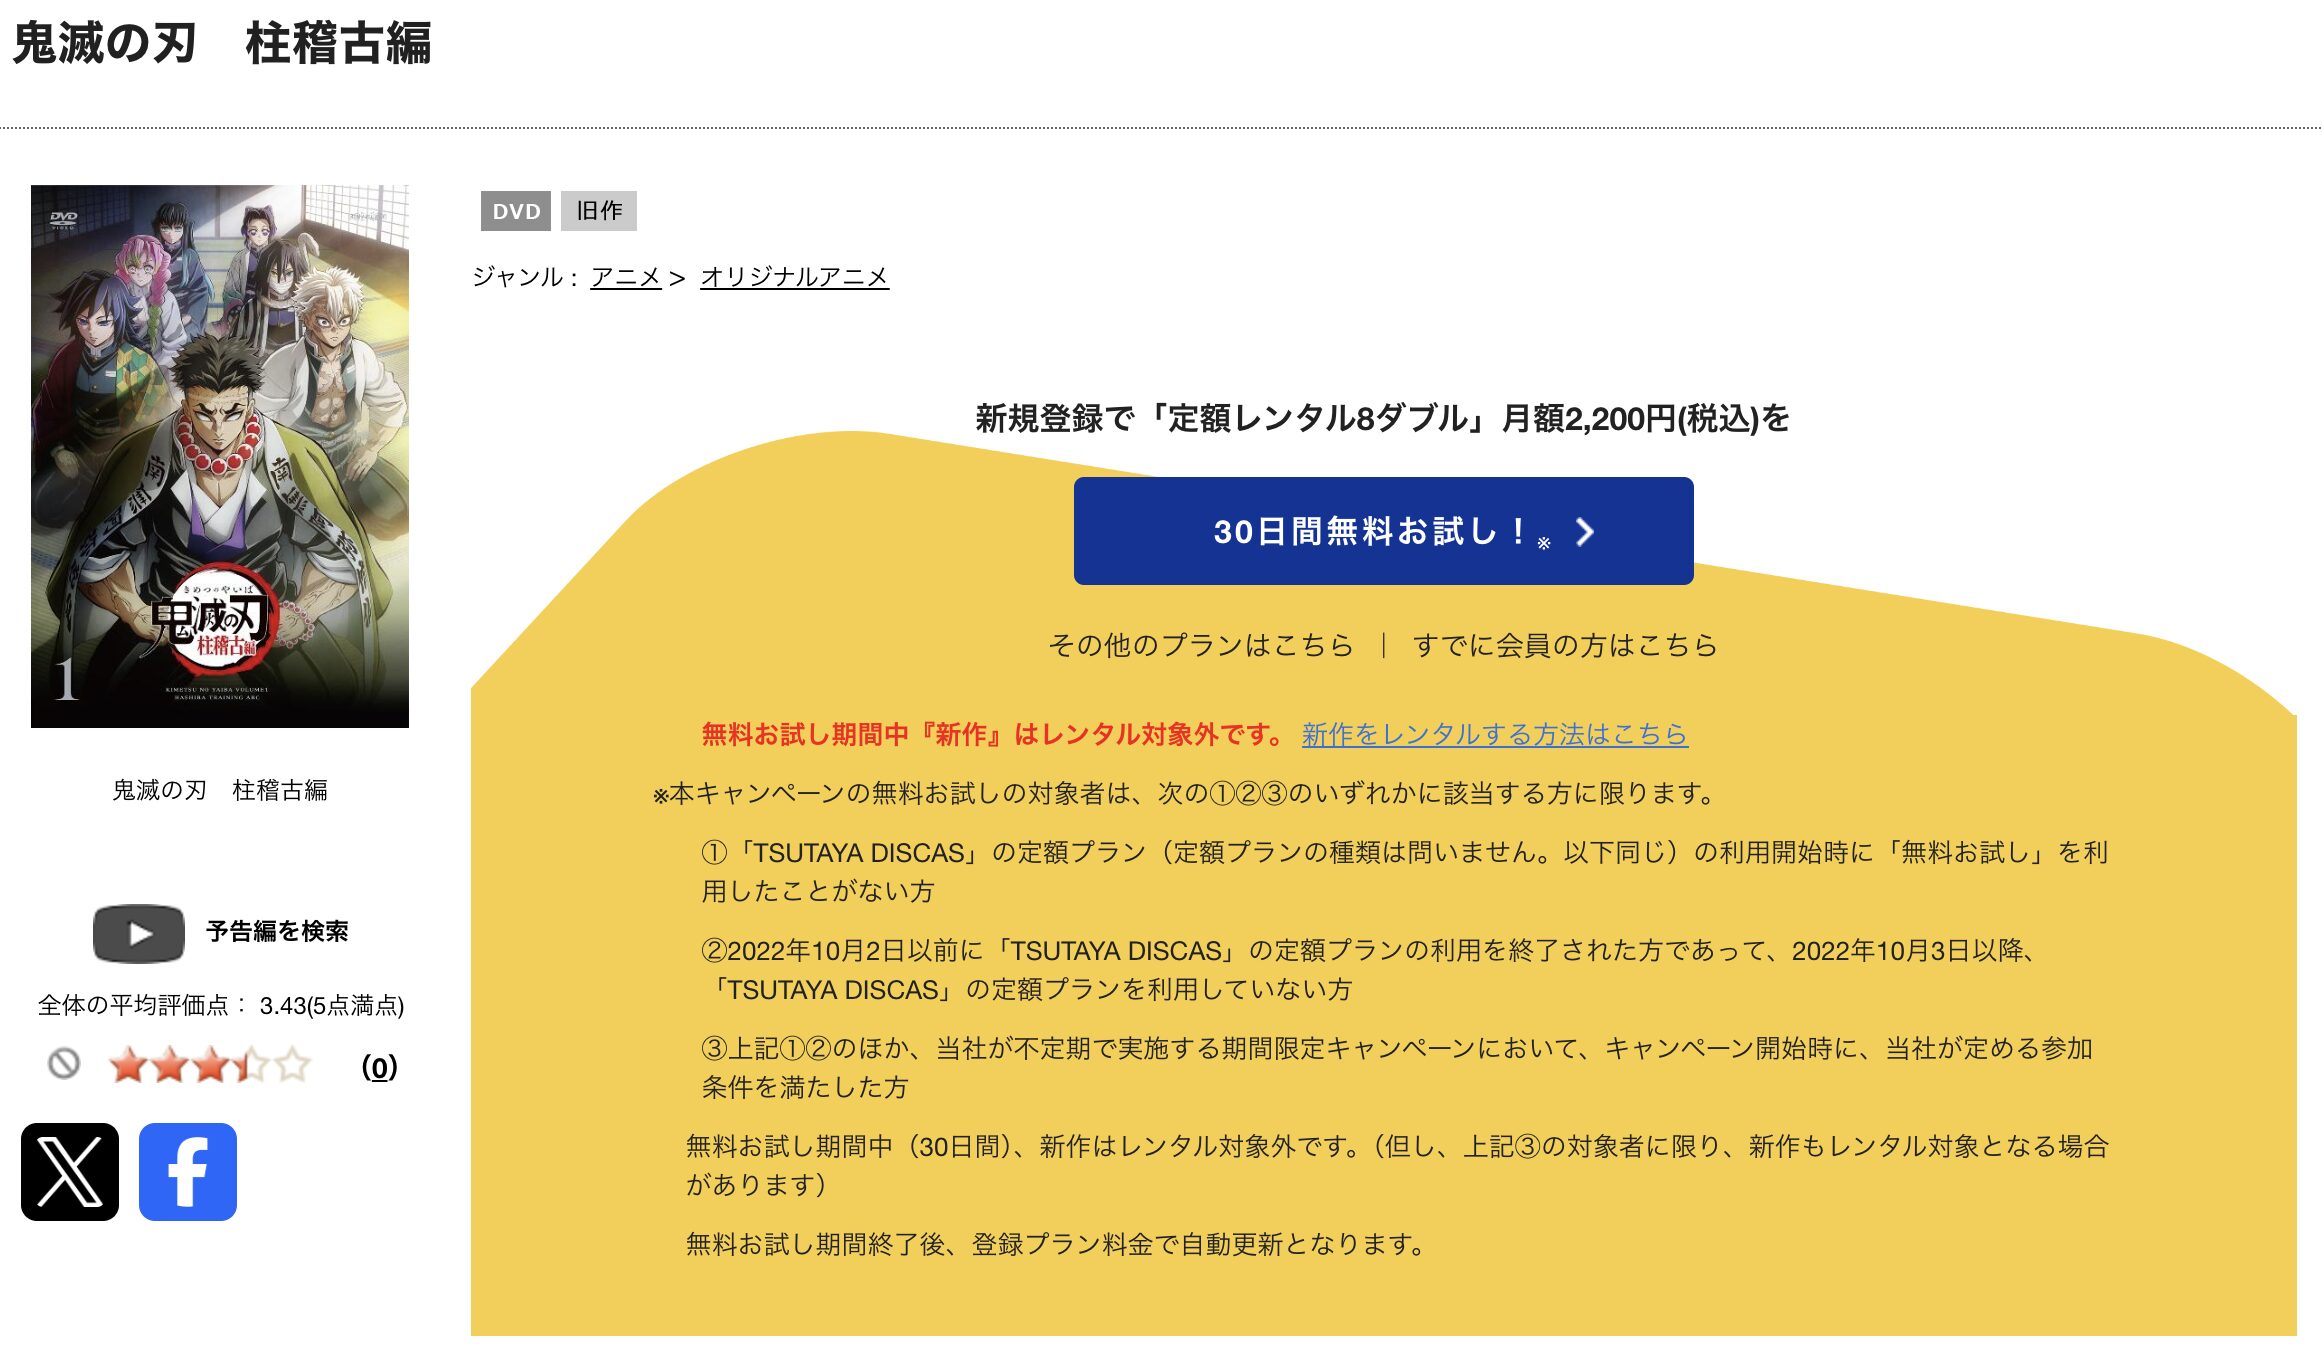Click the 旧作 tag badge

[599, 211]
